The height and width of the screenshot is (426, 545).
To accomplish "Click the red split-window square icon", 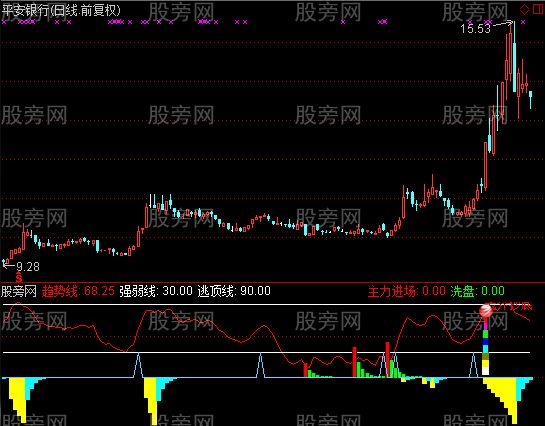I will (538, 9).
